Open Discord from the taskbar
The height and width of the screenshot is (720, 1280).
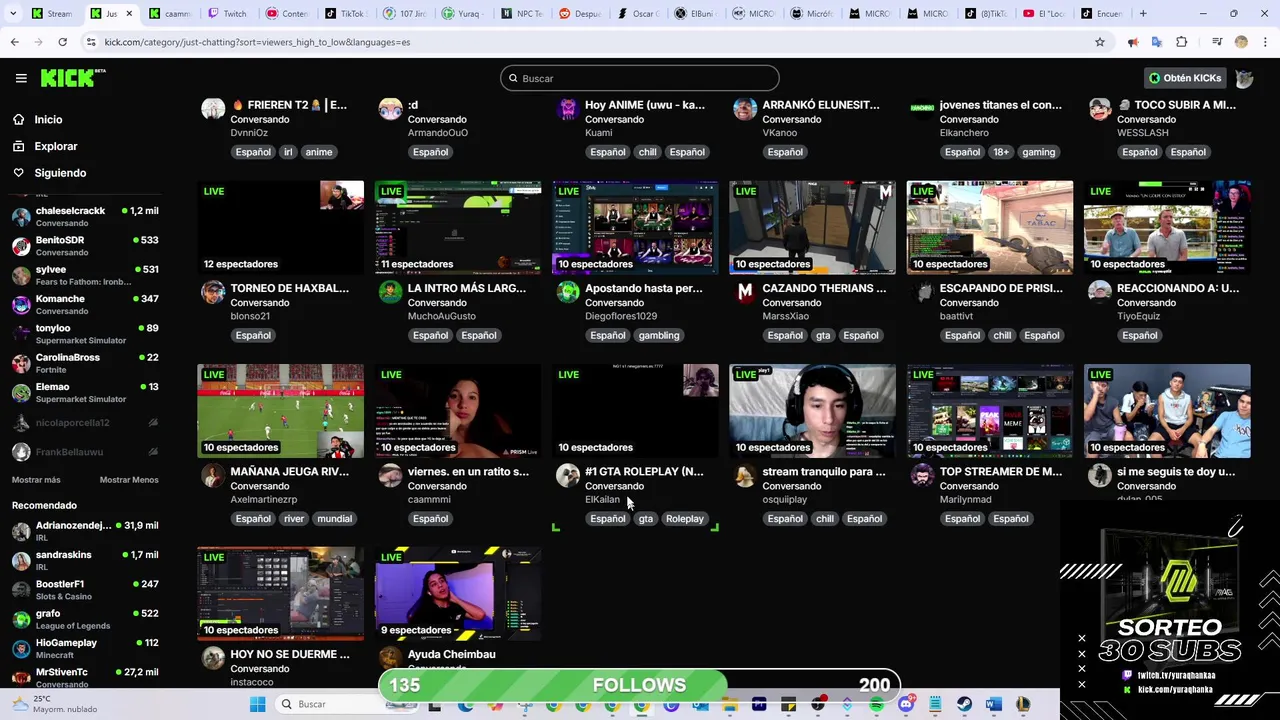point(906,704)
